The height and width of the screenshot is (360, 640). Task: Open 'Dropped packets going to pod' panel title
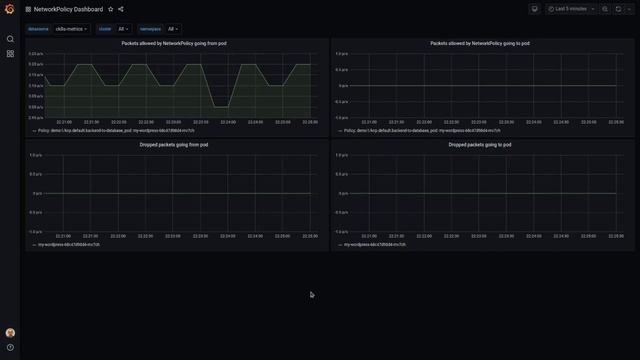[x=480, y=144]
